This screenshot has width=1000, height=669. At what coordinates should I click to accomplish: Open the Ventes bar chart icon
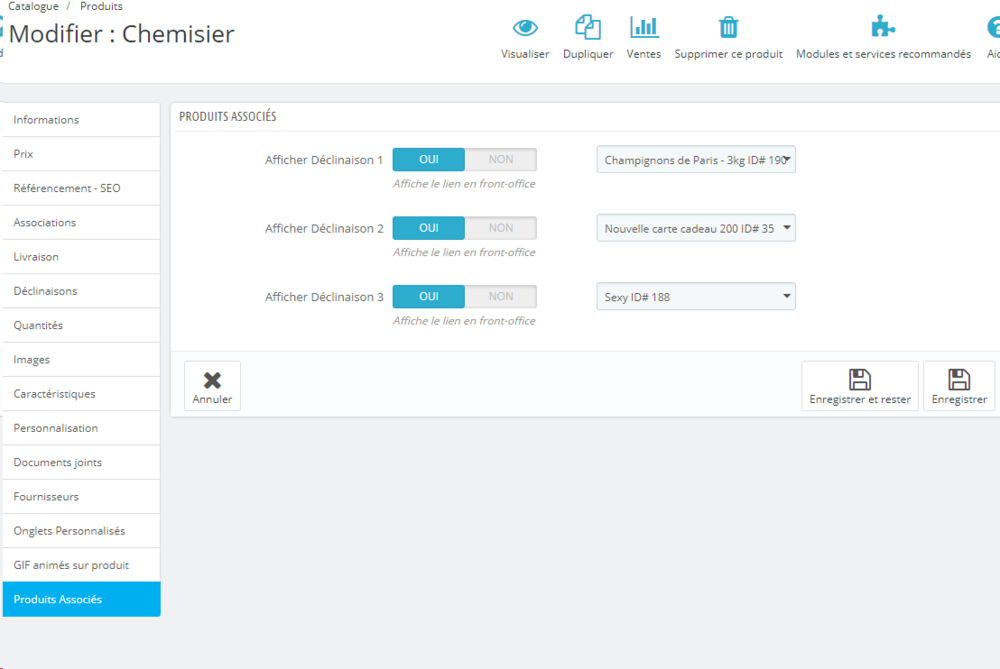[x=643, y=27]
